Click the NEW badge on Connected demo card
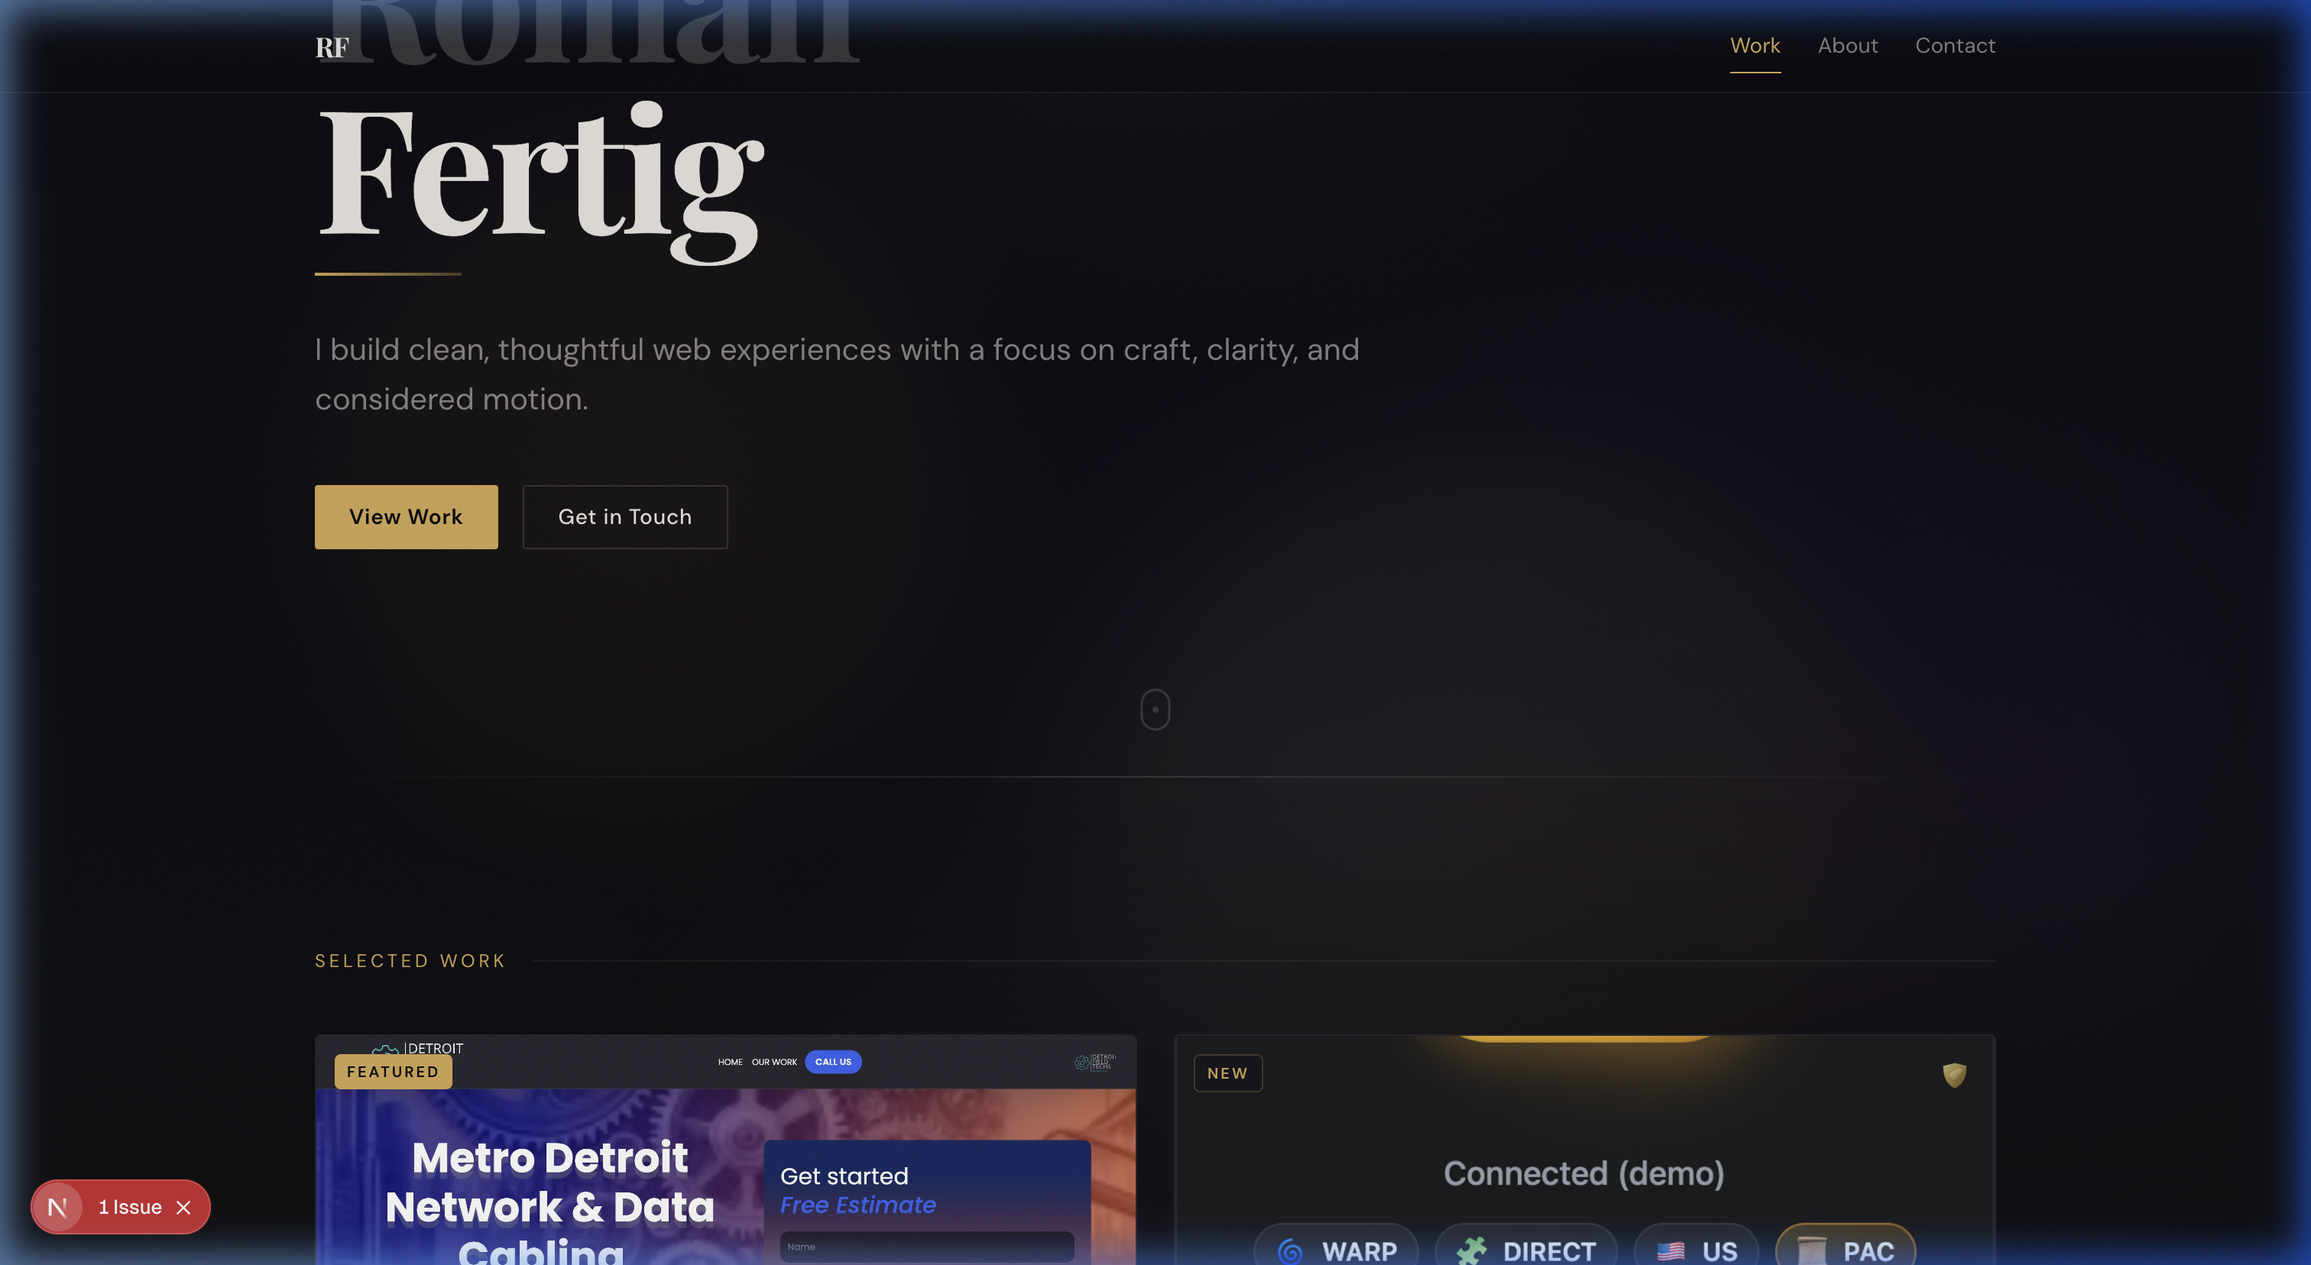2311x1265 pixels. pyautogui.click(x=1228, y=1073)
